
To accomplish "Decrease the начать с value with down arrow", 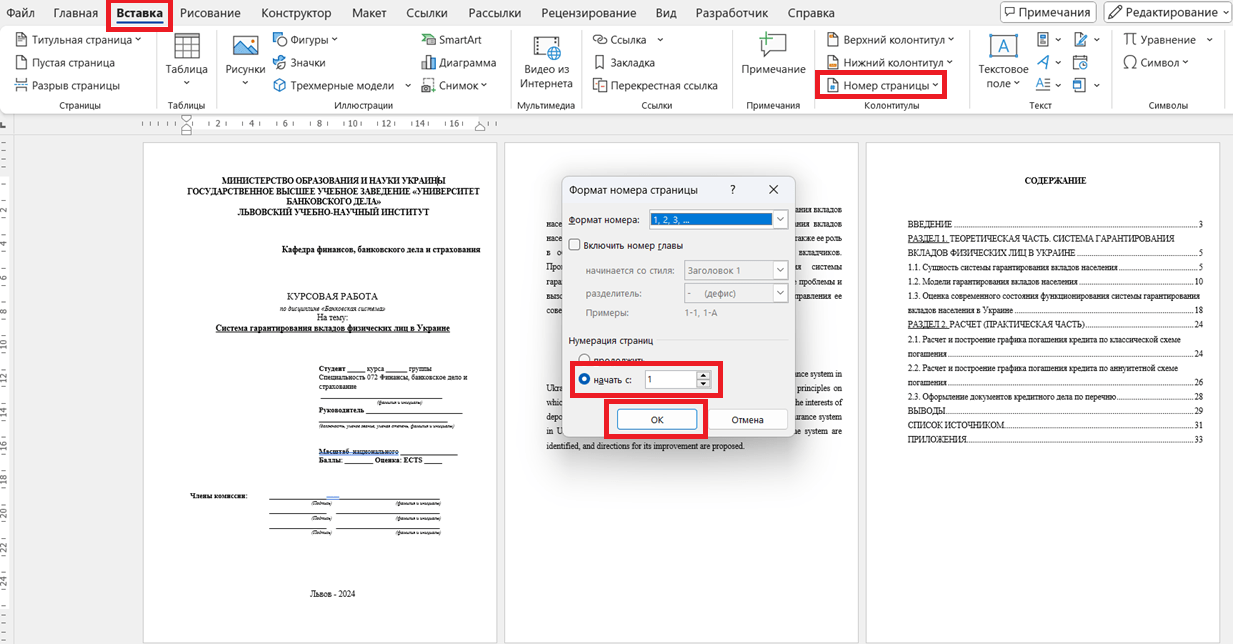I will [x=703, y=384].
